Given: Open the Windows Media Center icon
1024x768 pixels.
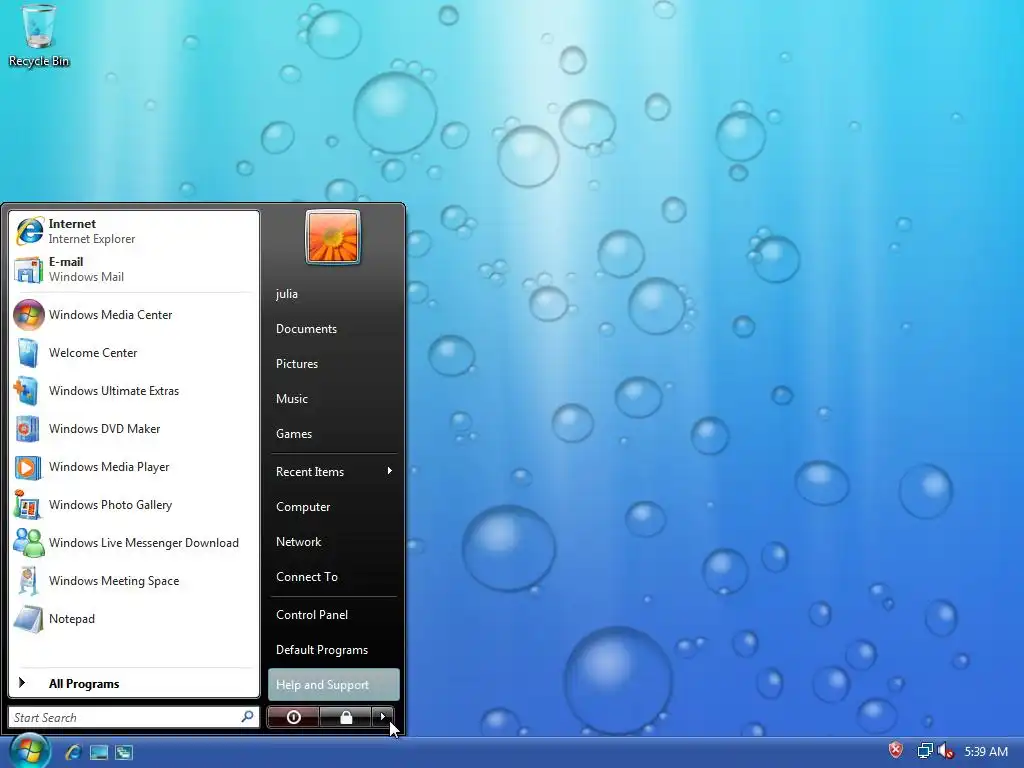Looking at the screenshot, I should click(29, 315).
